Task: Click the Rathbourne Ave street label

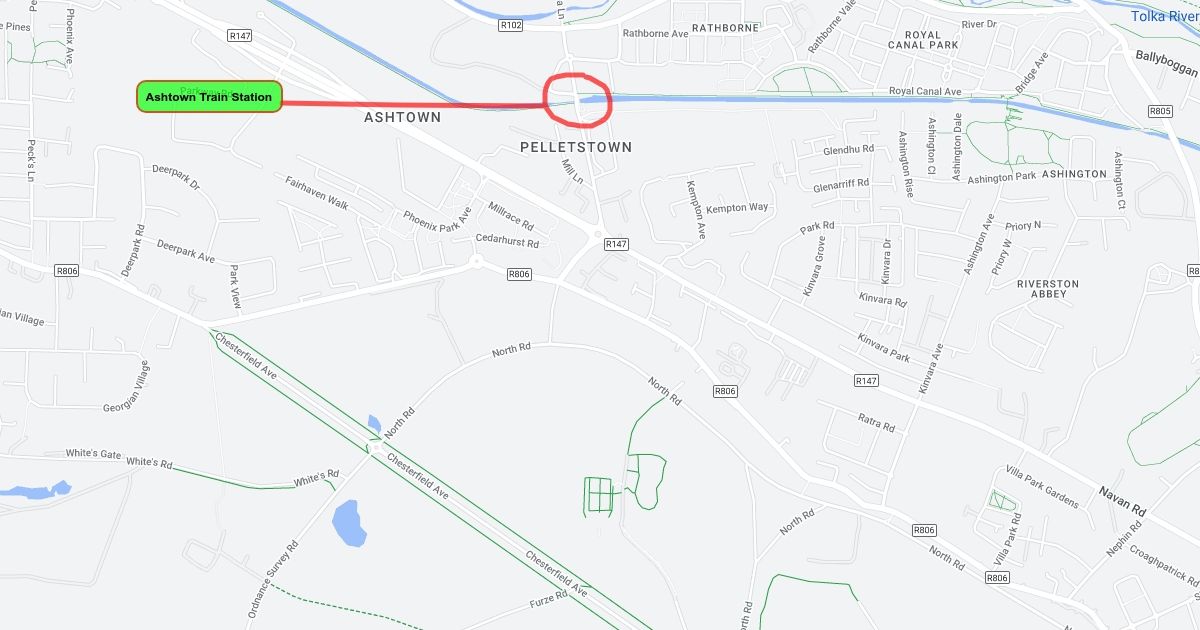Action: (656, 33)
